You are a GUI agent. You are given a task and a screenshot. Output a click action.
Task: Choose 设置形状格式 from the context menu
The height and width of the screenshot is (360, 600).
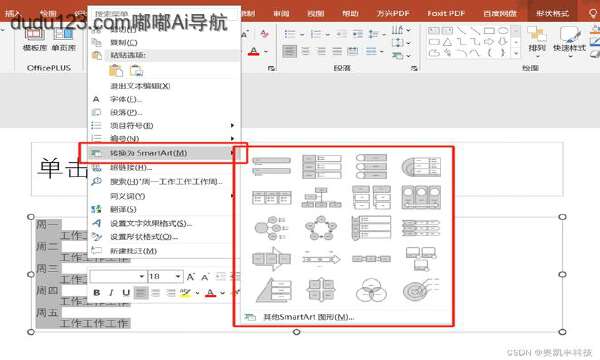point(143,237)
